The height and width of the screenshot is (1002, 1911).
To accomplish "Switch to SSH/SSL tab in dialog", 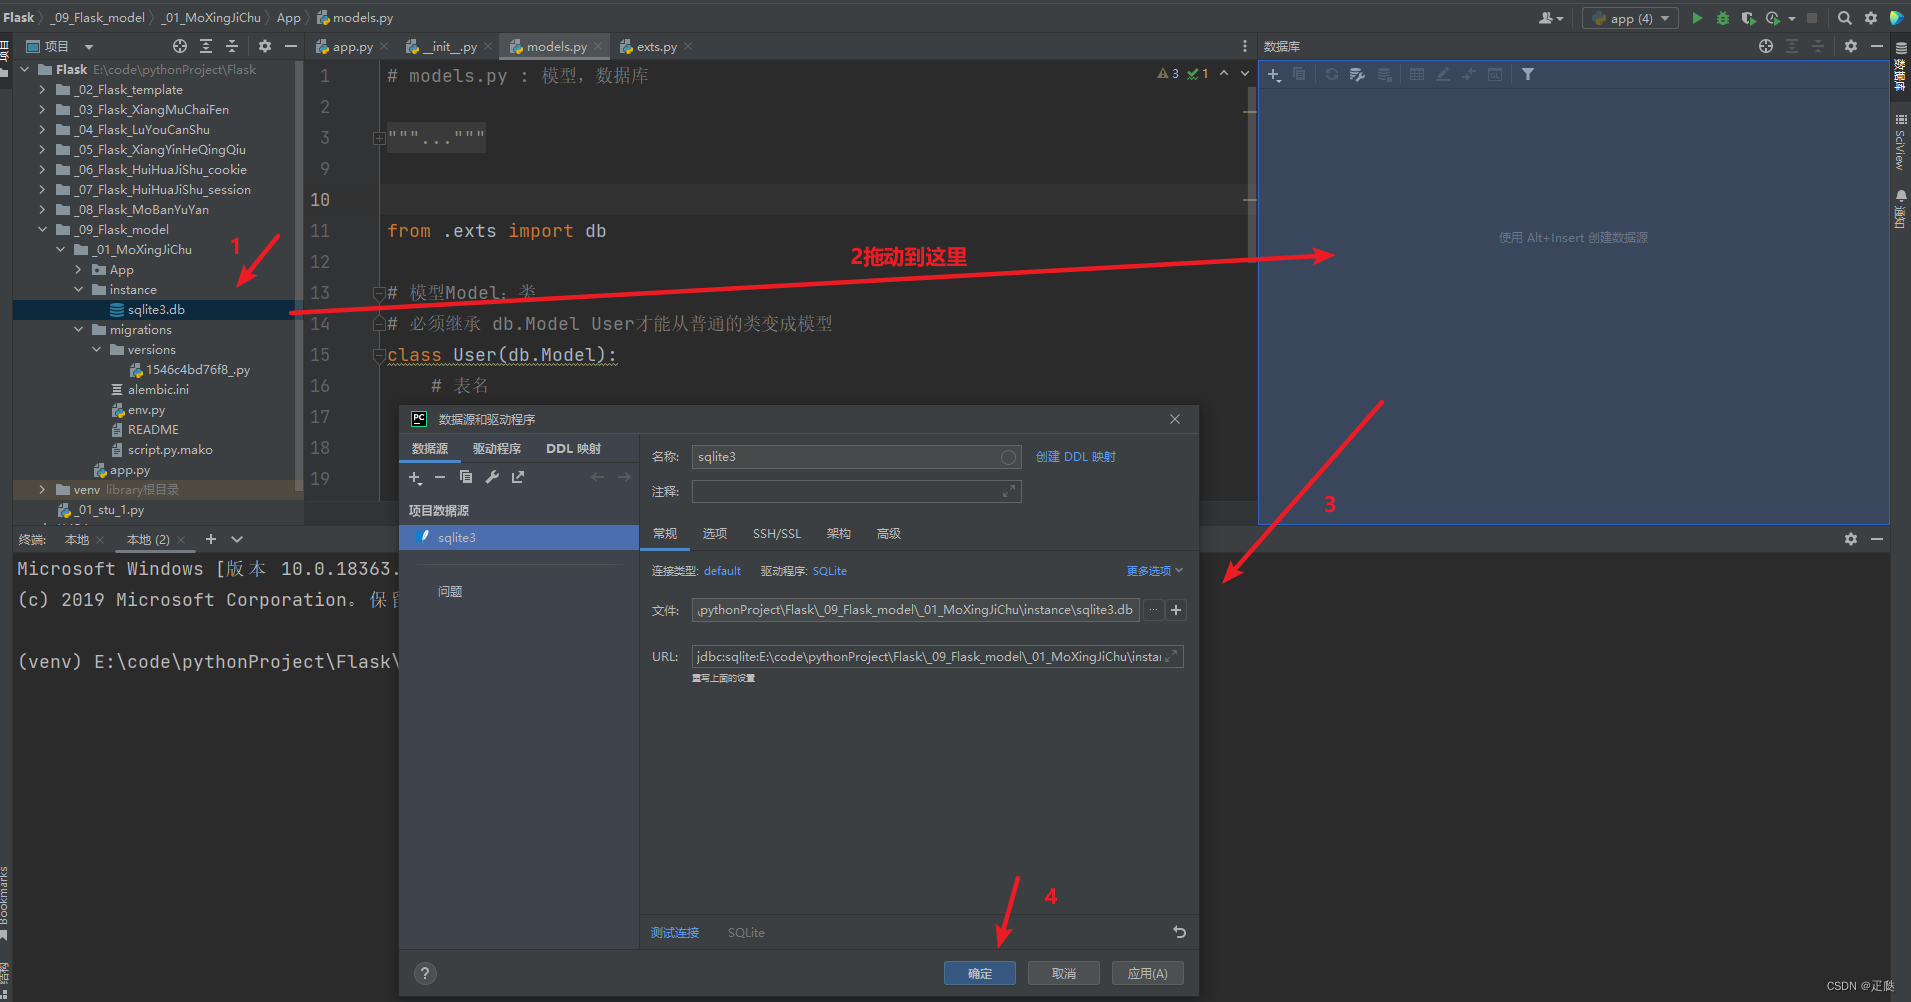I will (777, 534).
